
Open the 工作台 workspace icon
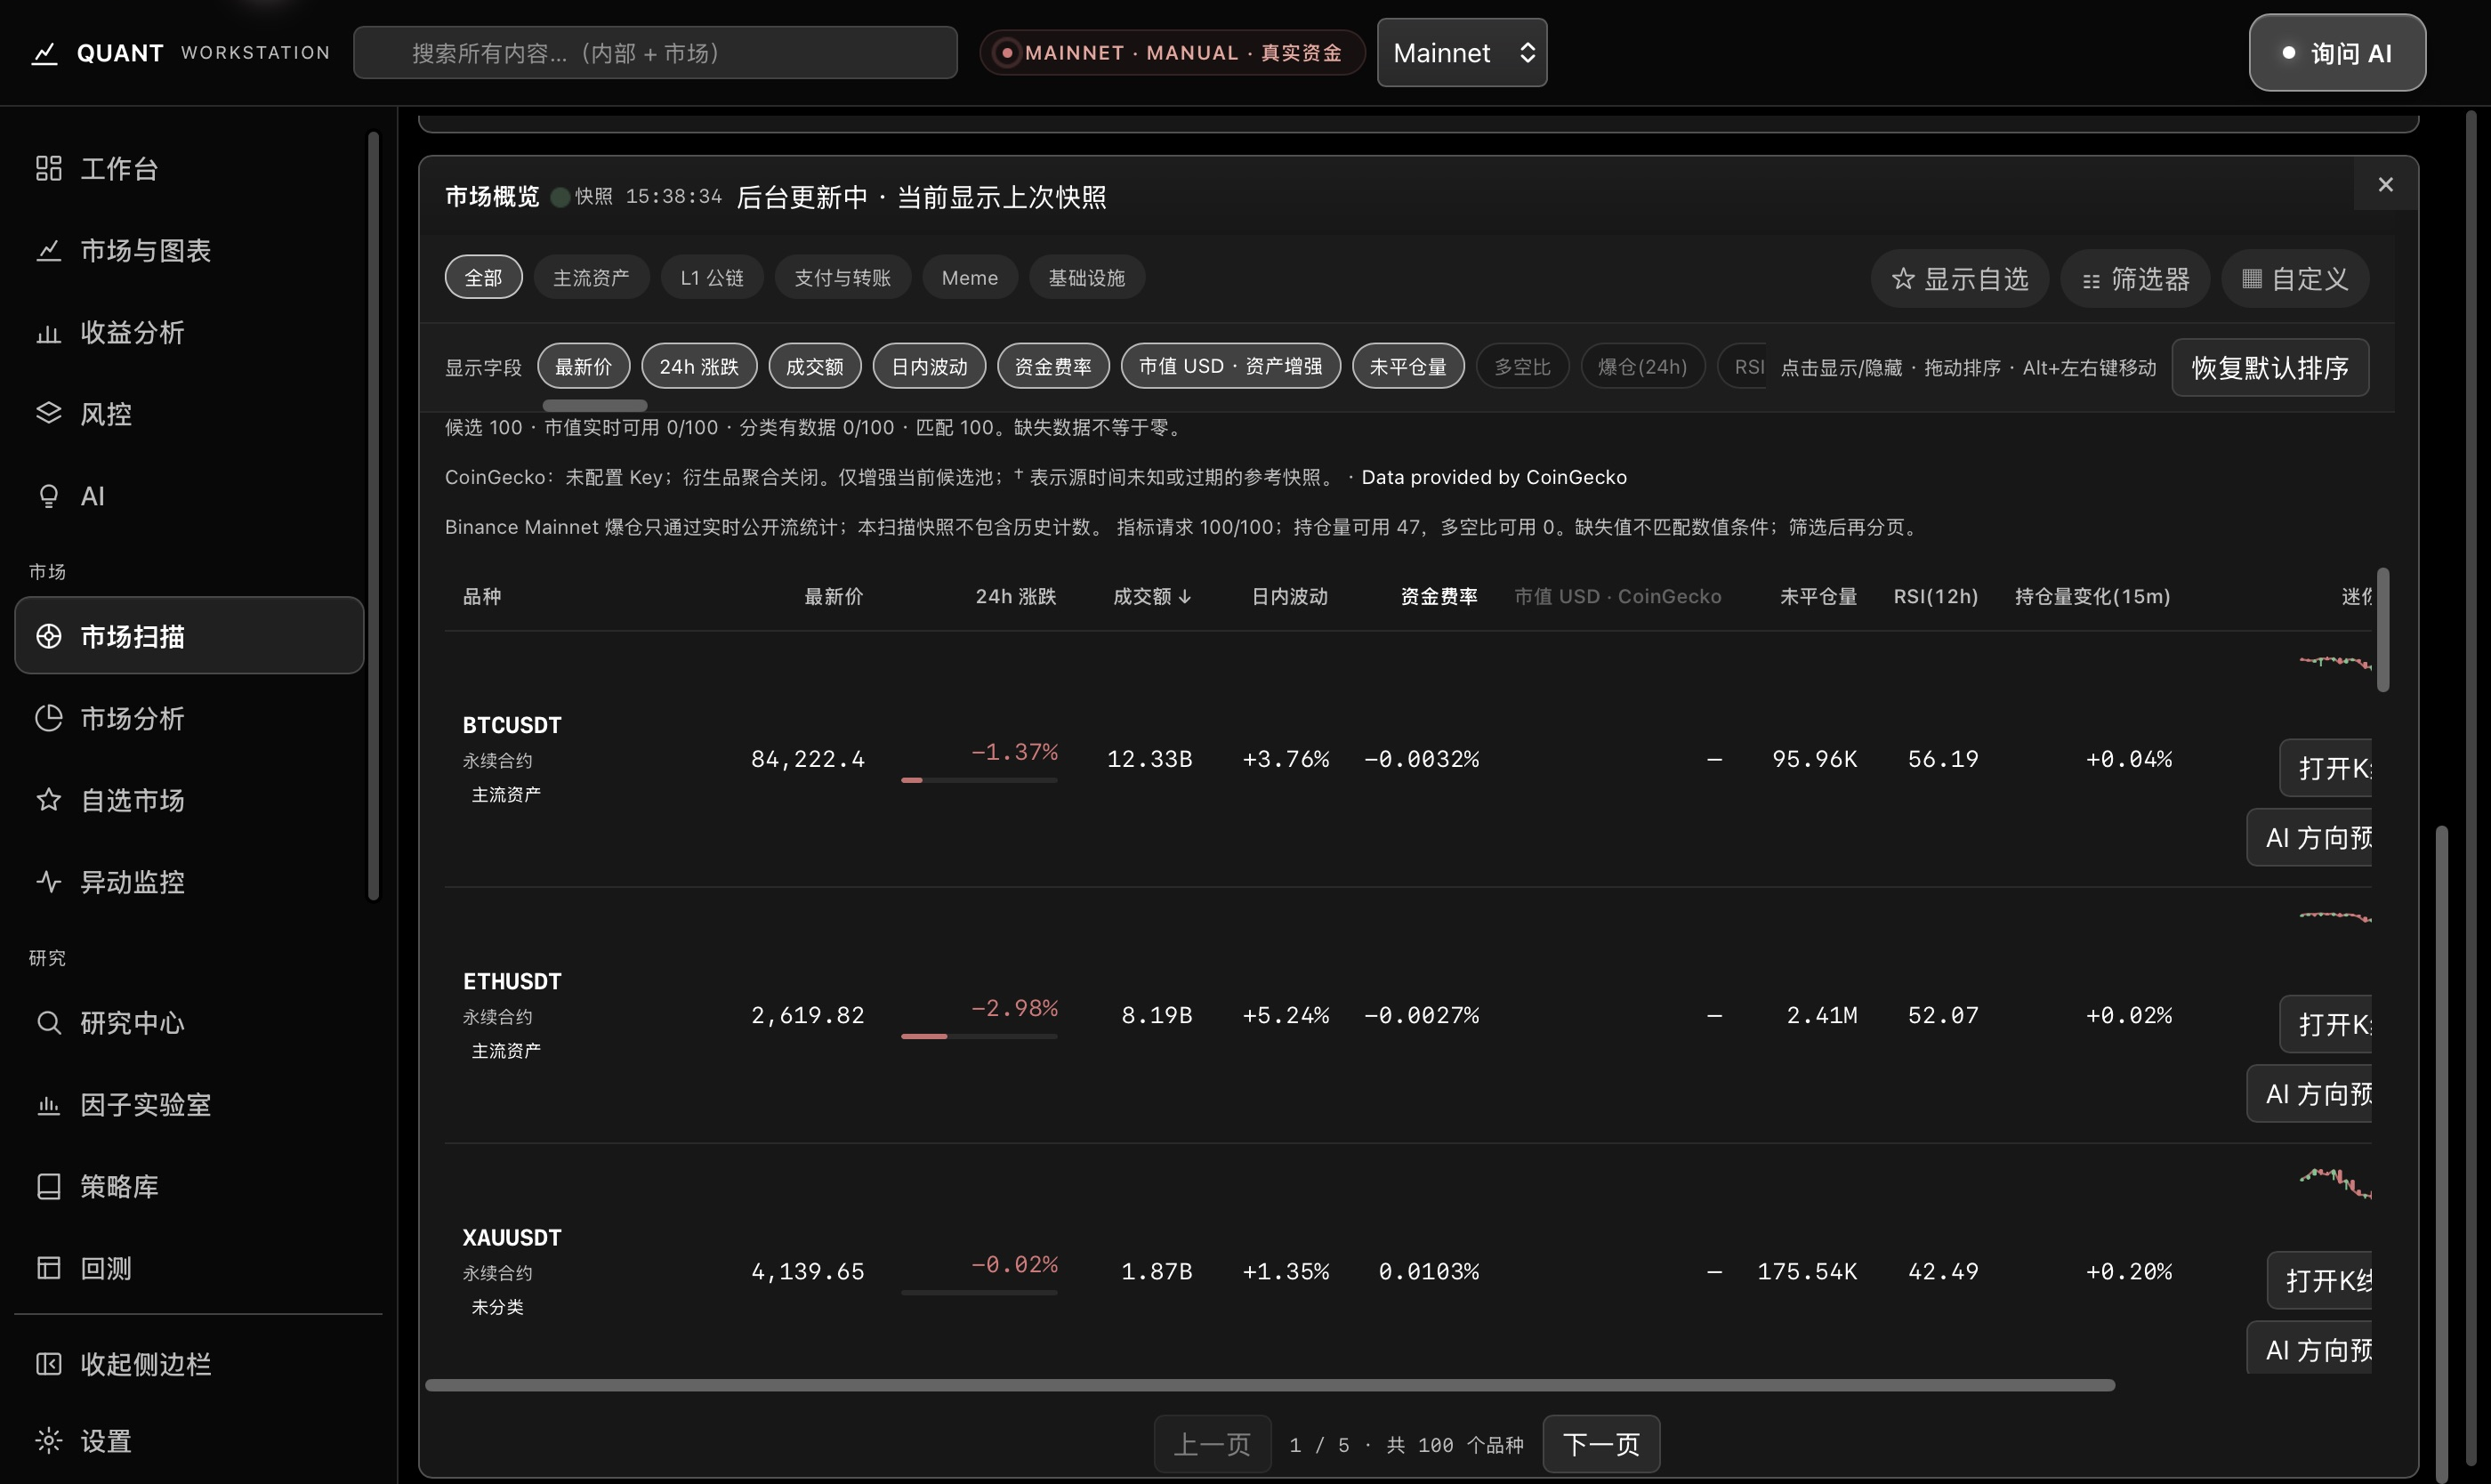(x=48, y=168)
